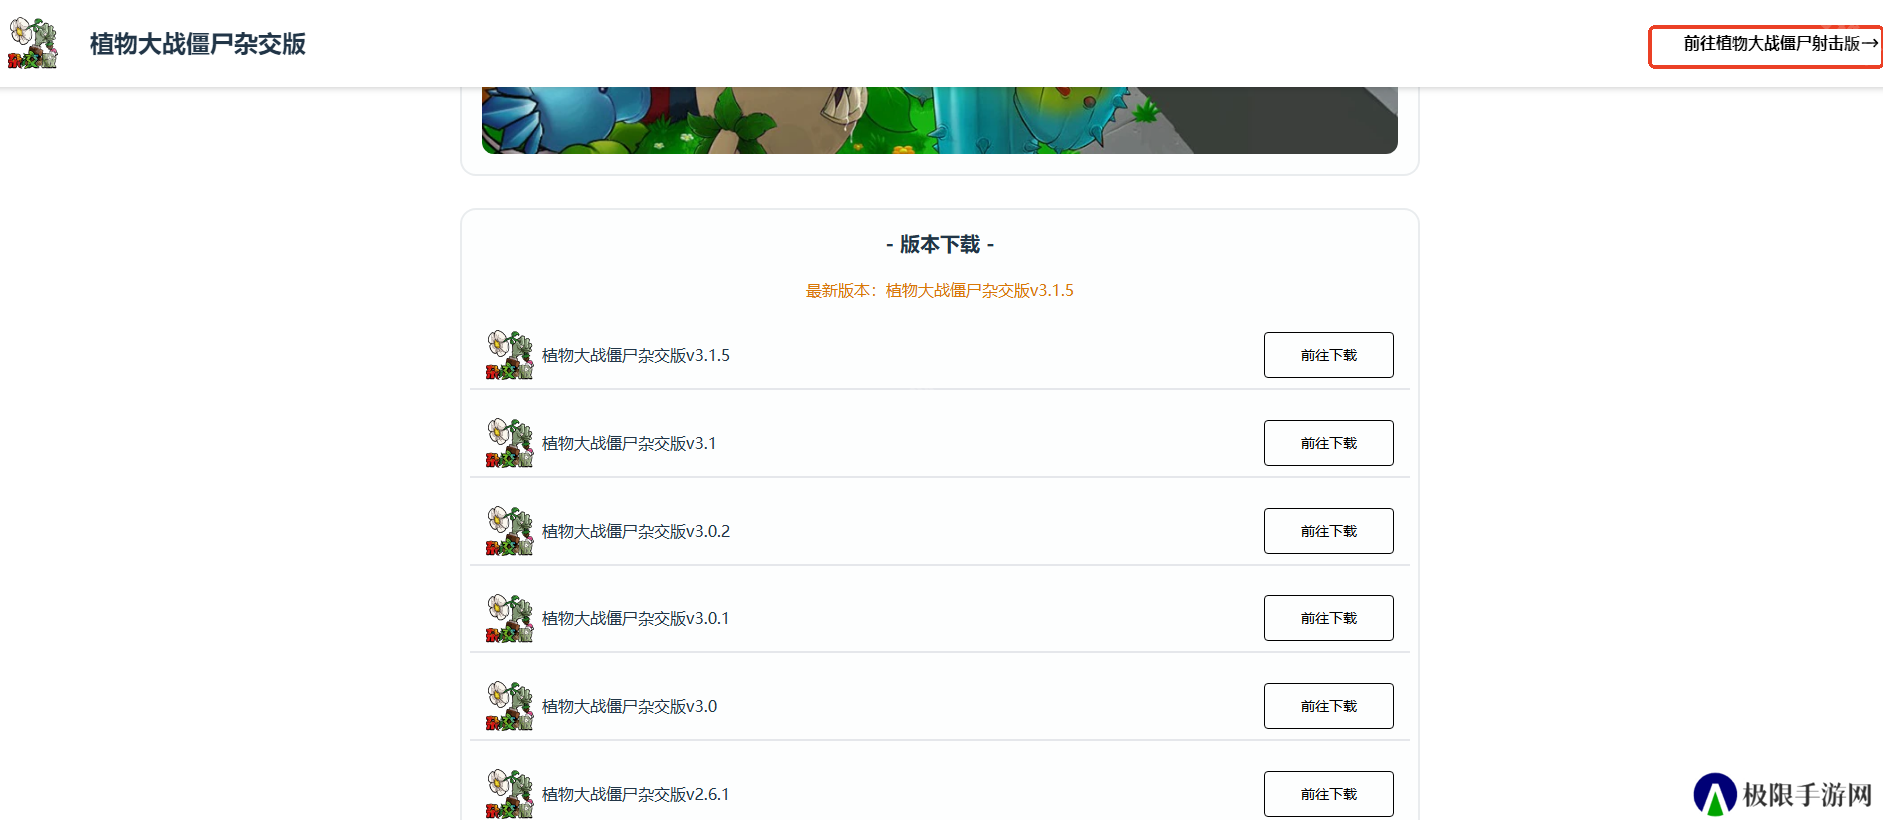Select text 植物大战僵尸杂交版v3.1
Image resolution: width=1883 pixels, height=820 pixels.
point(629,443)
